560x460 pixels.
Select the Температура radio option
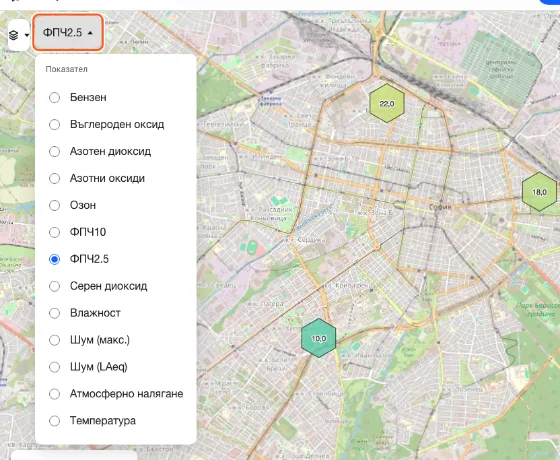pyautogui.click(x=54, y=421)
